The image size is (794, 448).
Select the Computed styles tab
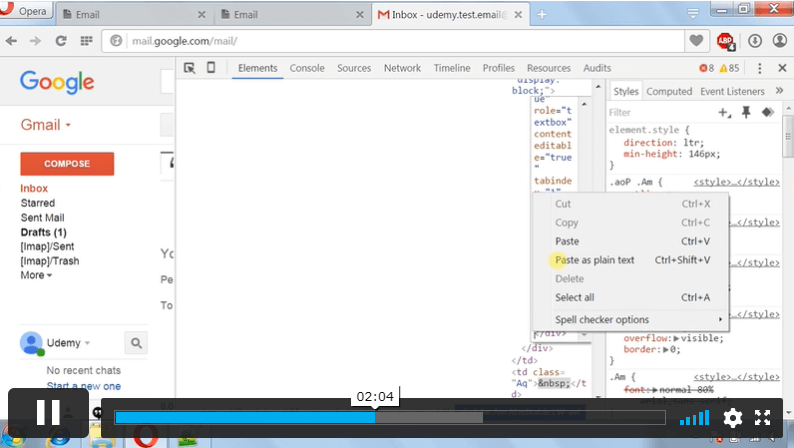coord(669,92)
